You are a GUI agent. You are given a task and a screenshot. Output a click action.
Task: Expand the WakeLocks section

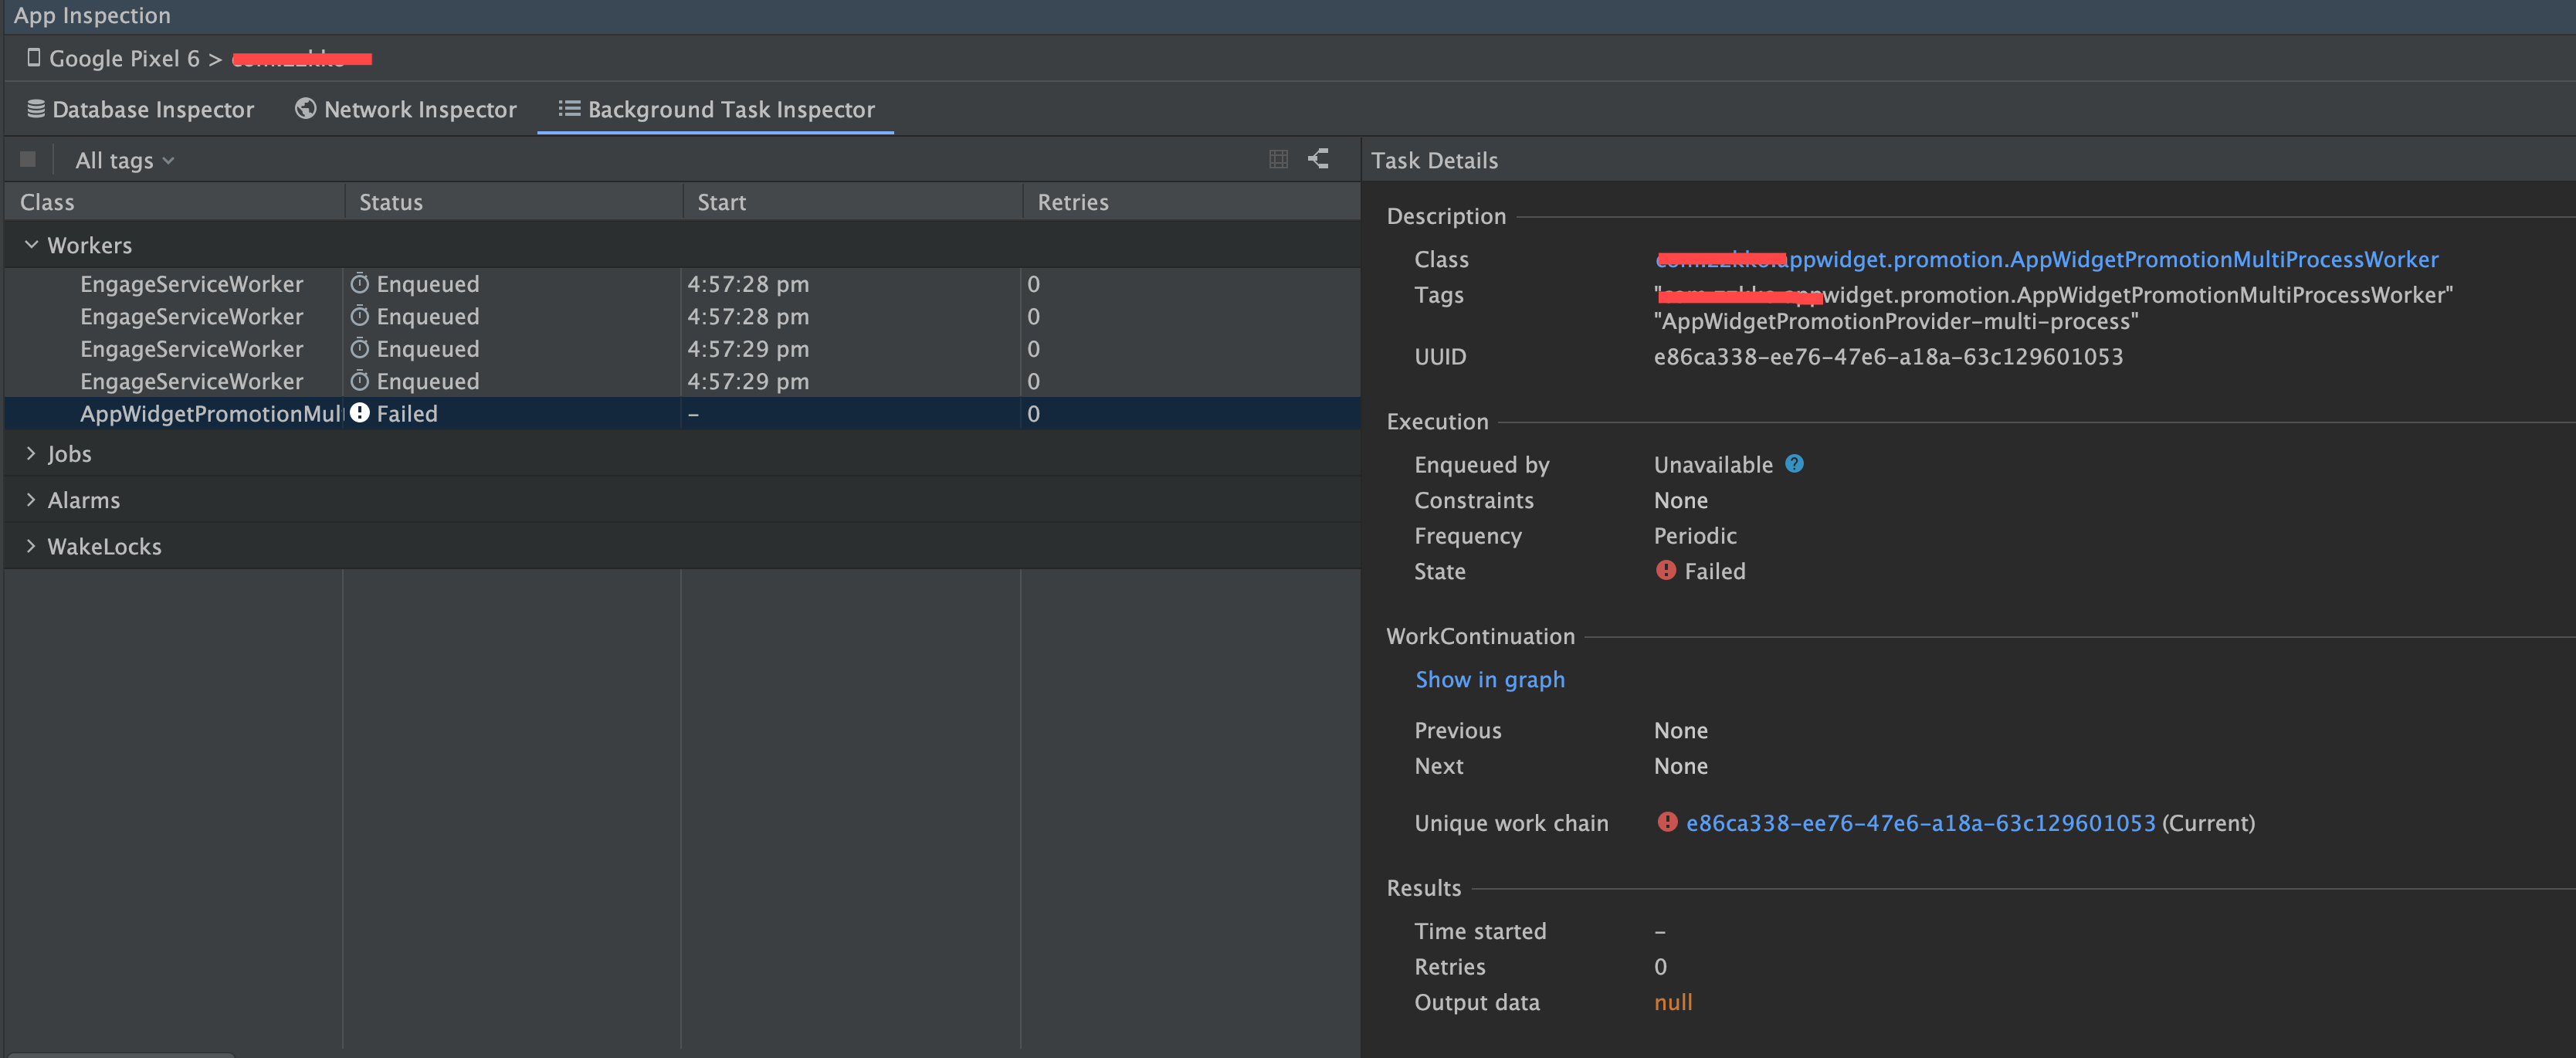[31, 546]
